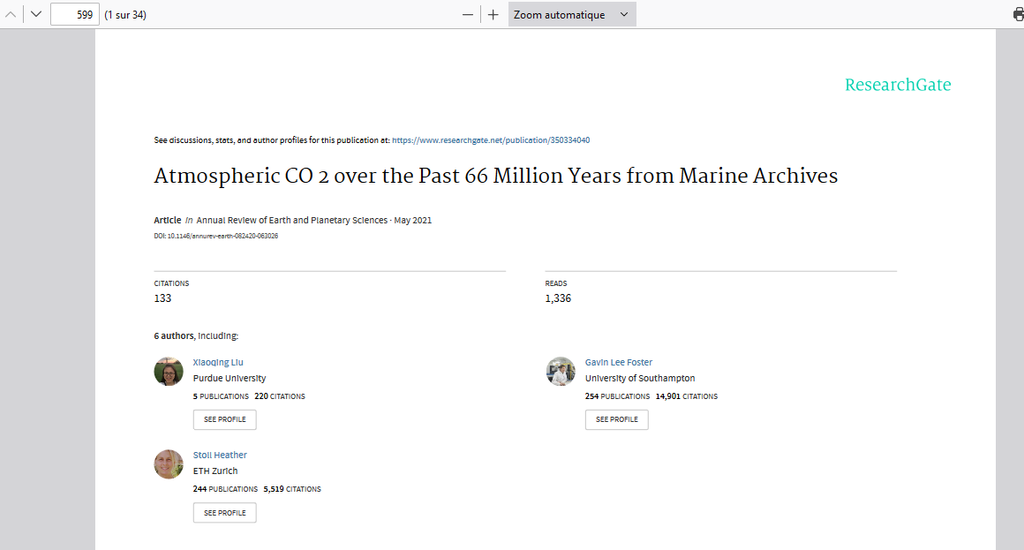Screen dimensions: 1024x550
Task: Click the print icon in toolbar
Action: click(1018, 15)
